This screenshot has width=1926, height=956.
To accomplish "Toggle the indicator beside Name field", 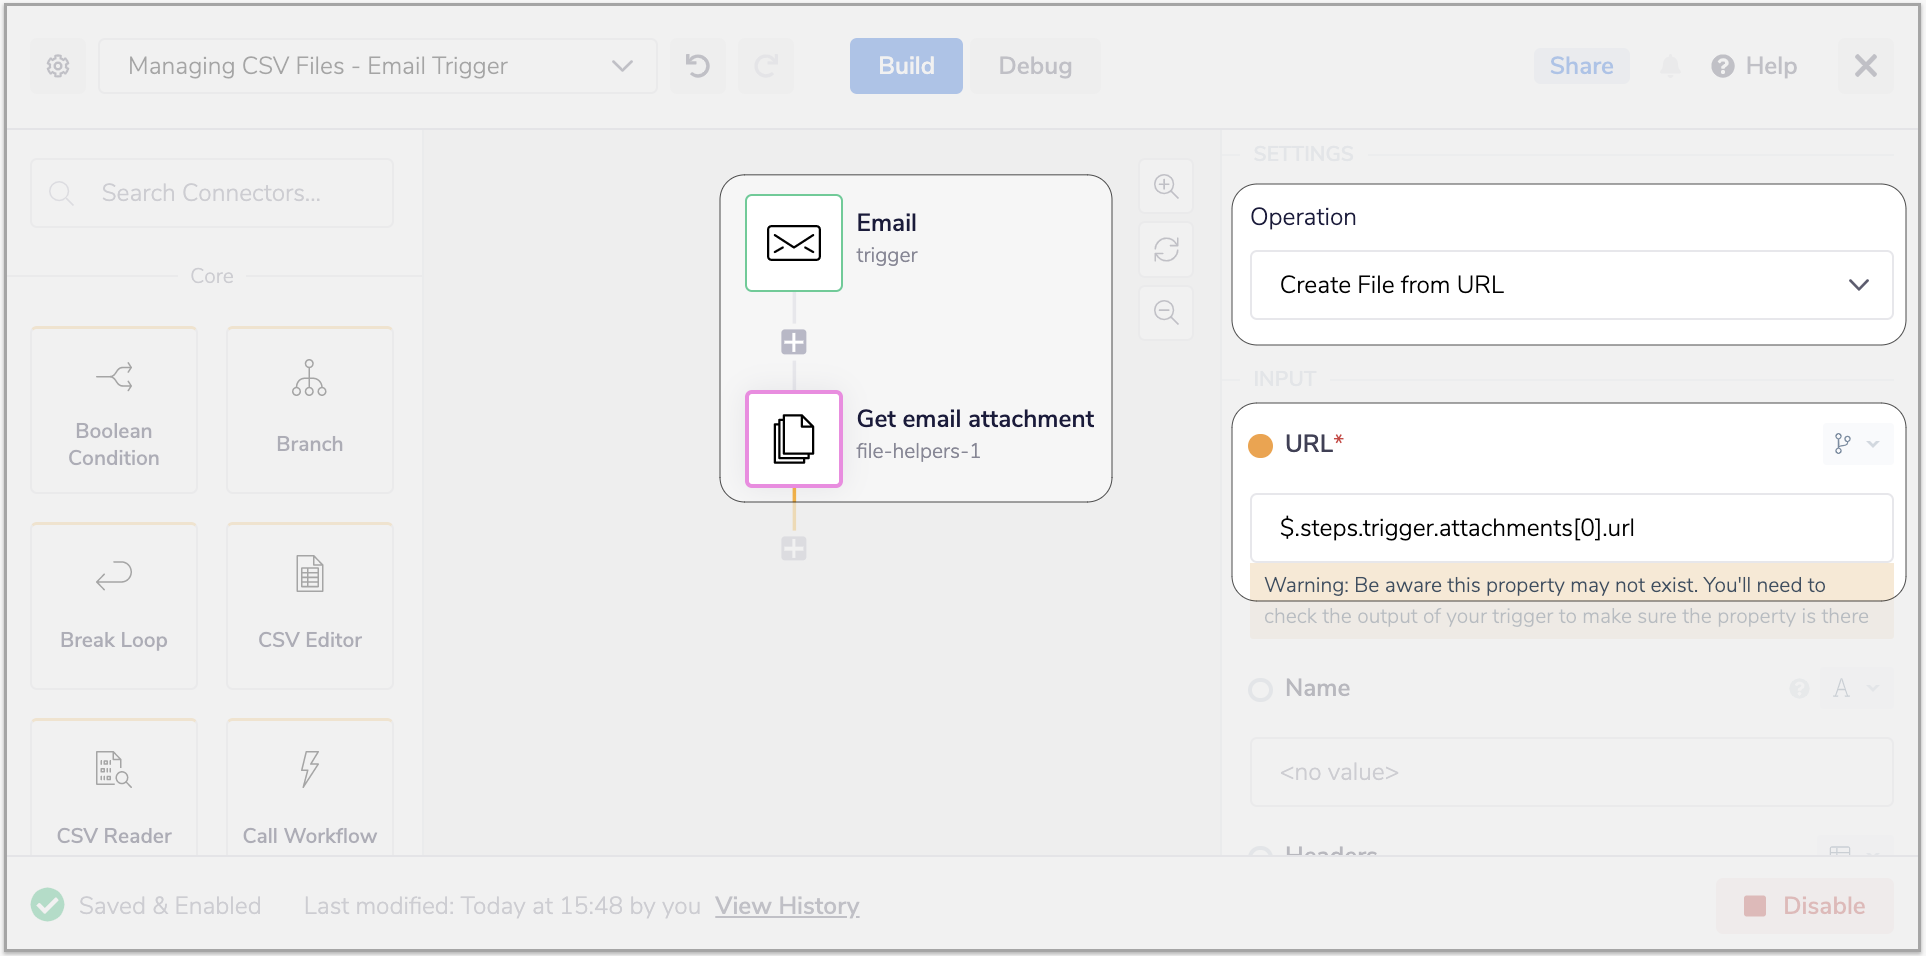I will click(x=1260, y=689).
